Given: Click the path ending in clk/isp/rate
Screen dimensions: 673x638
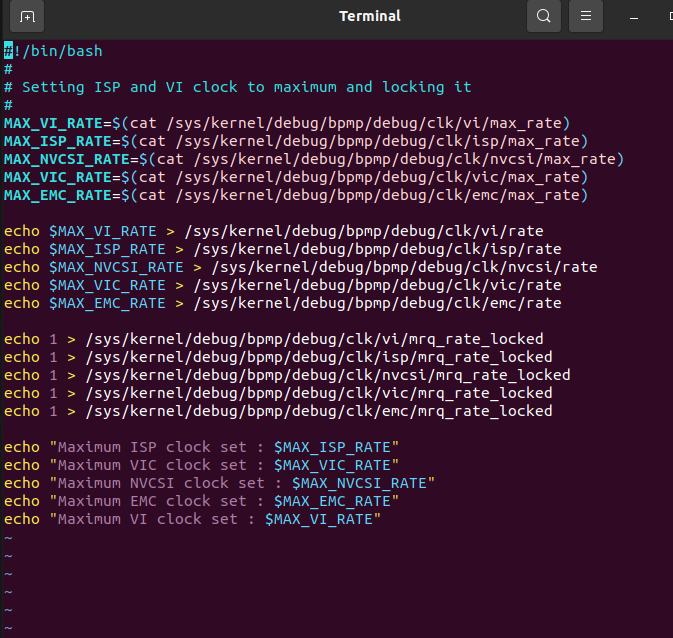Looking at the screenshot, I should (377, 249).
